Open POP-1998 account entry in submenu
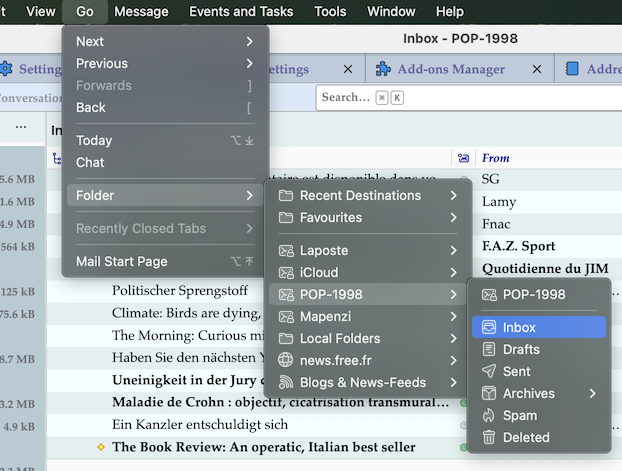The width and height of the screenshot is (622, 471). coord(539,294)
